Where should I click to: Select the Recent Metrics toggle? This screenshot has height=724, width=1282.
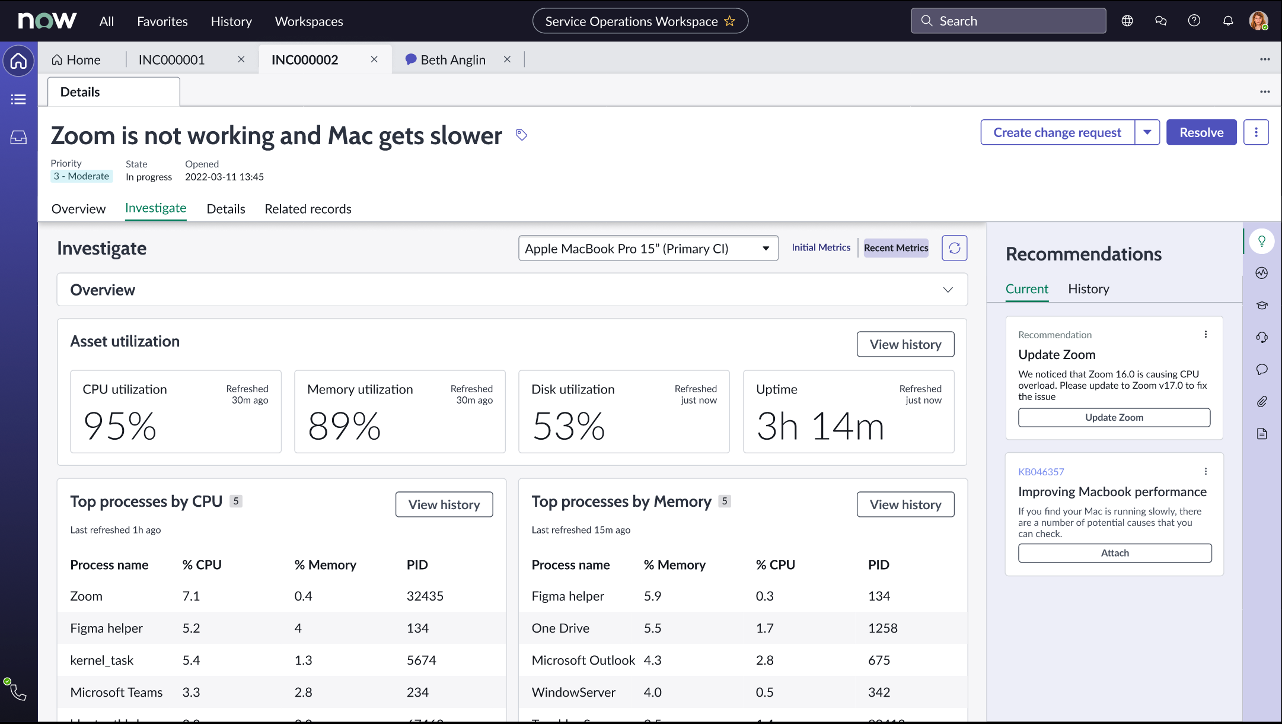[896, 248]
